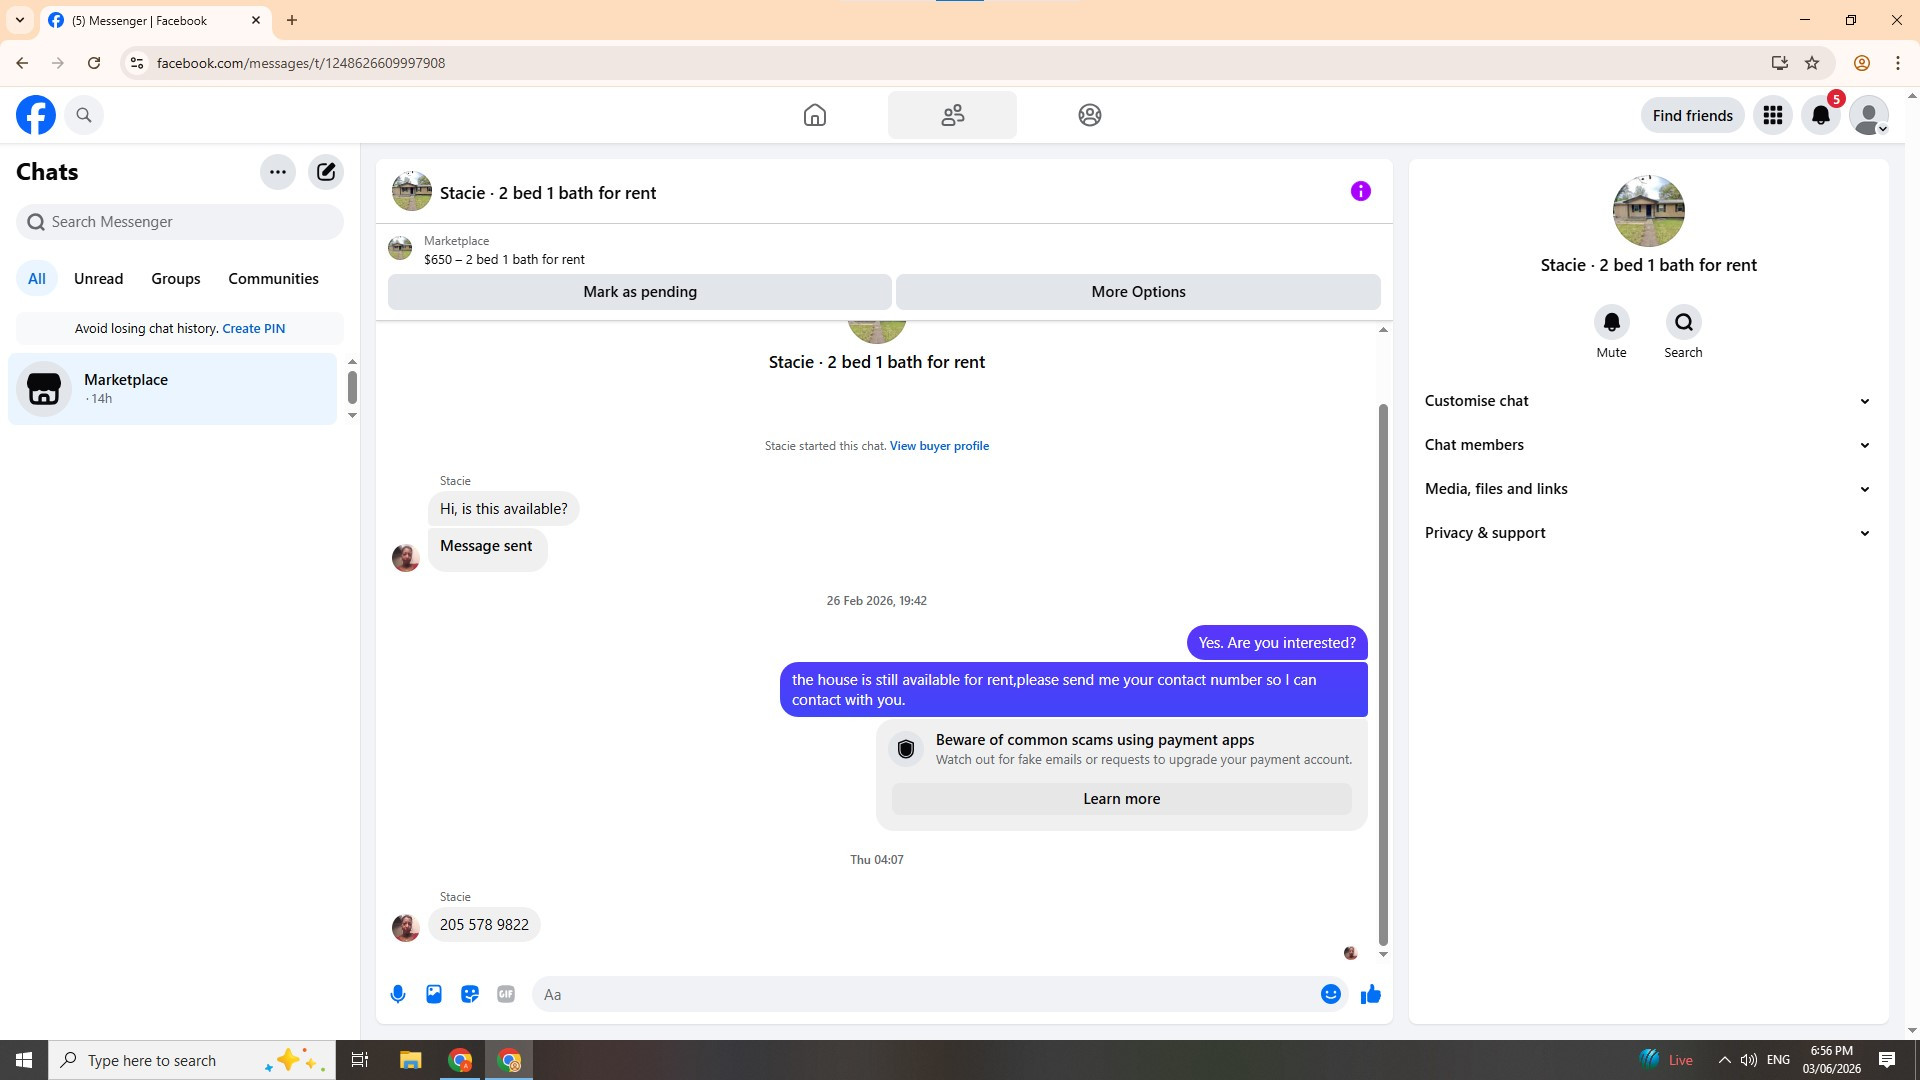Image resolution: width=1920 pixels, height=1080 pixels.
Task: Attach a photo using the image icon
Action: 434,994
